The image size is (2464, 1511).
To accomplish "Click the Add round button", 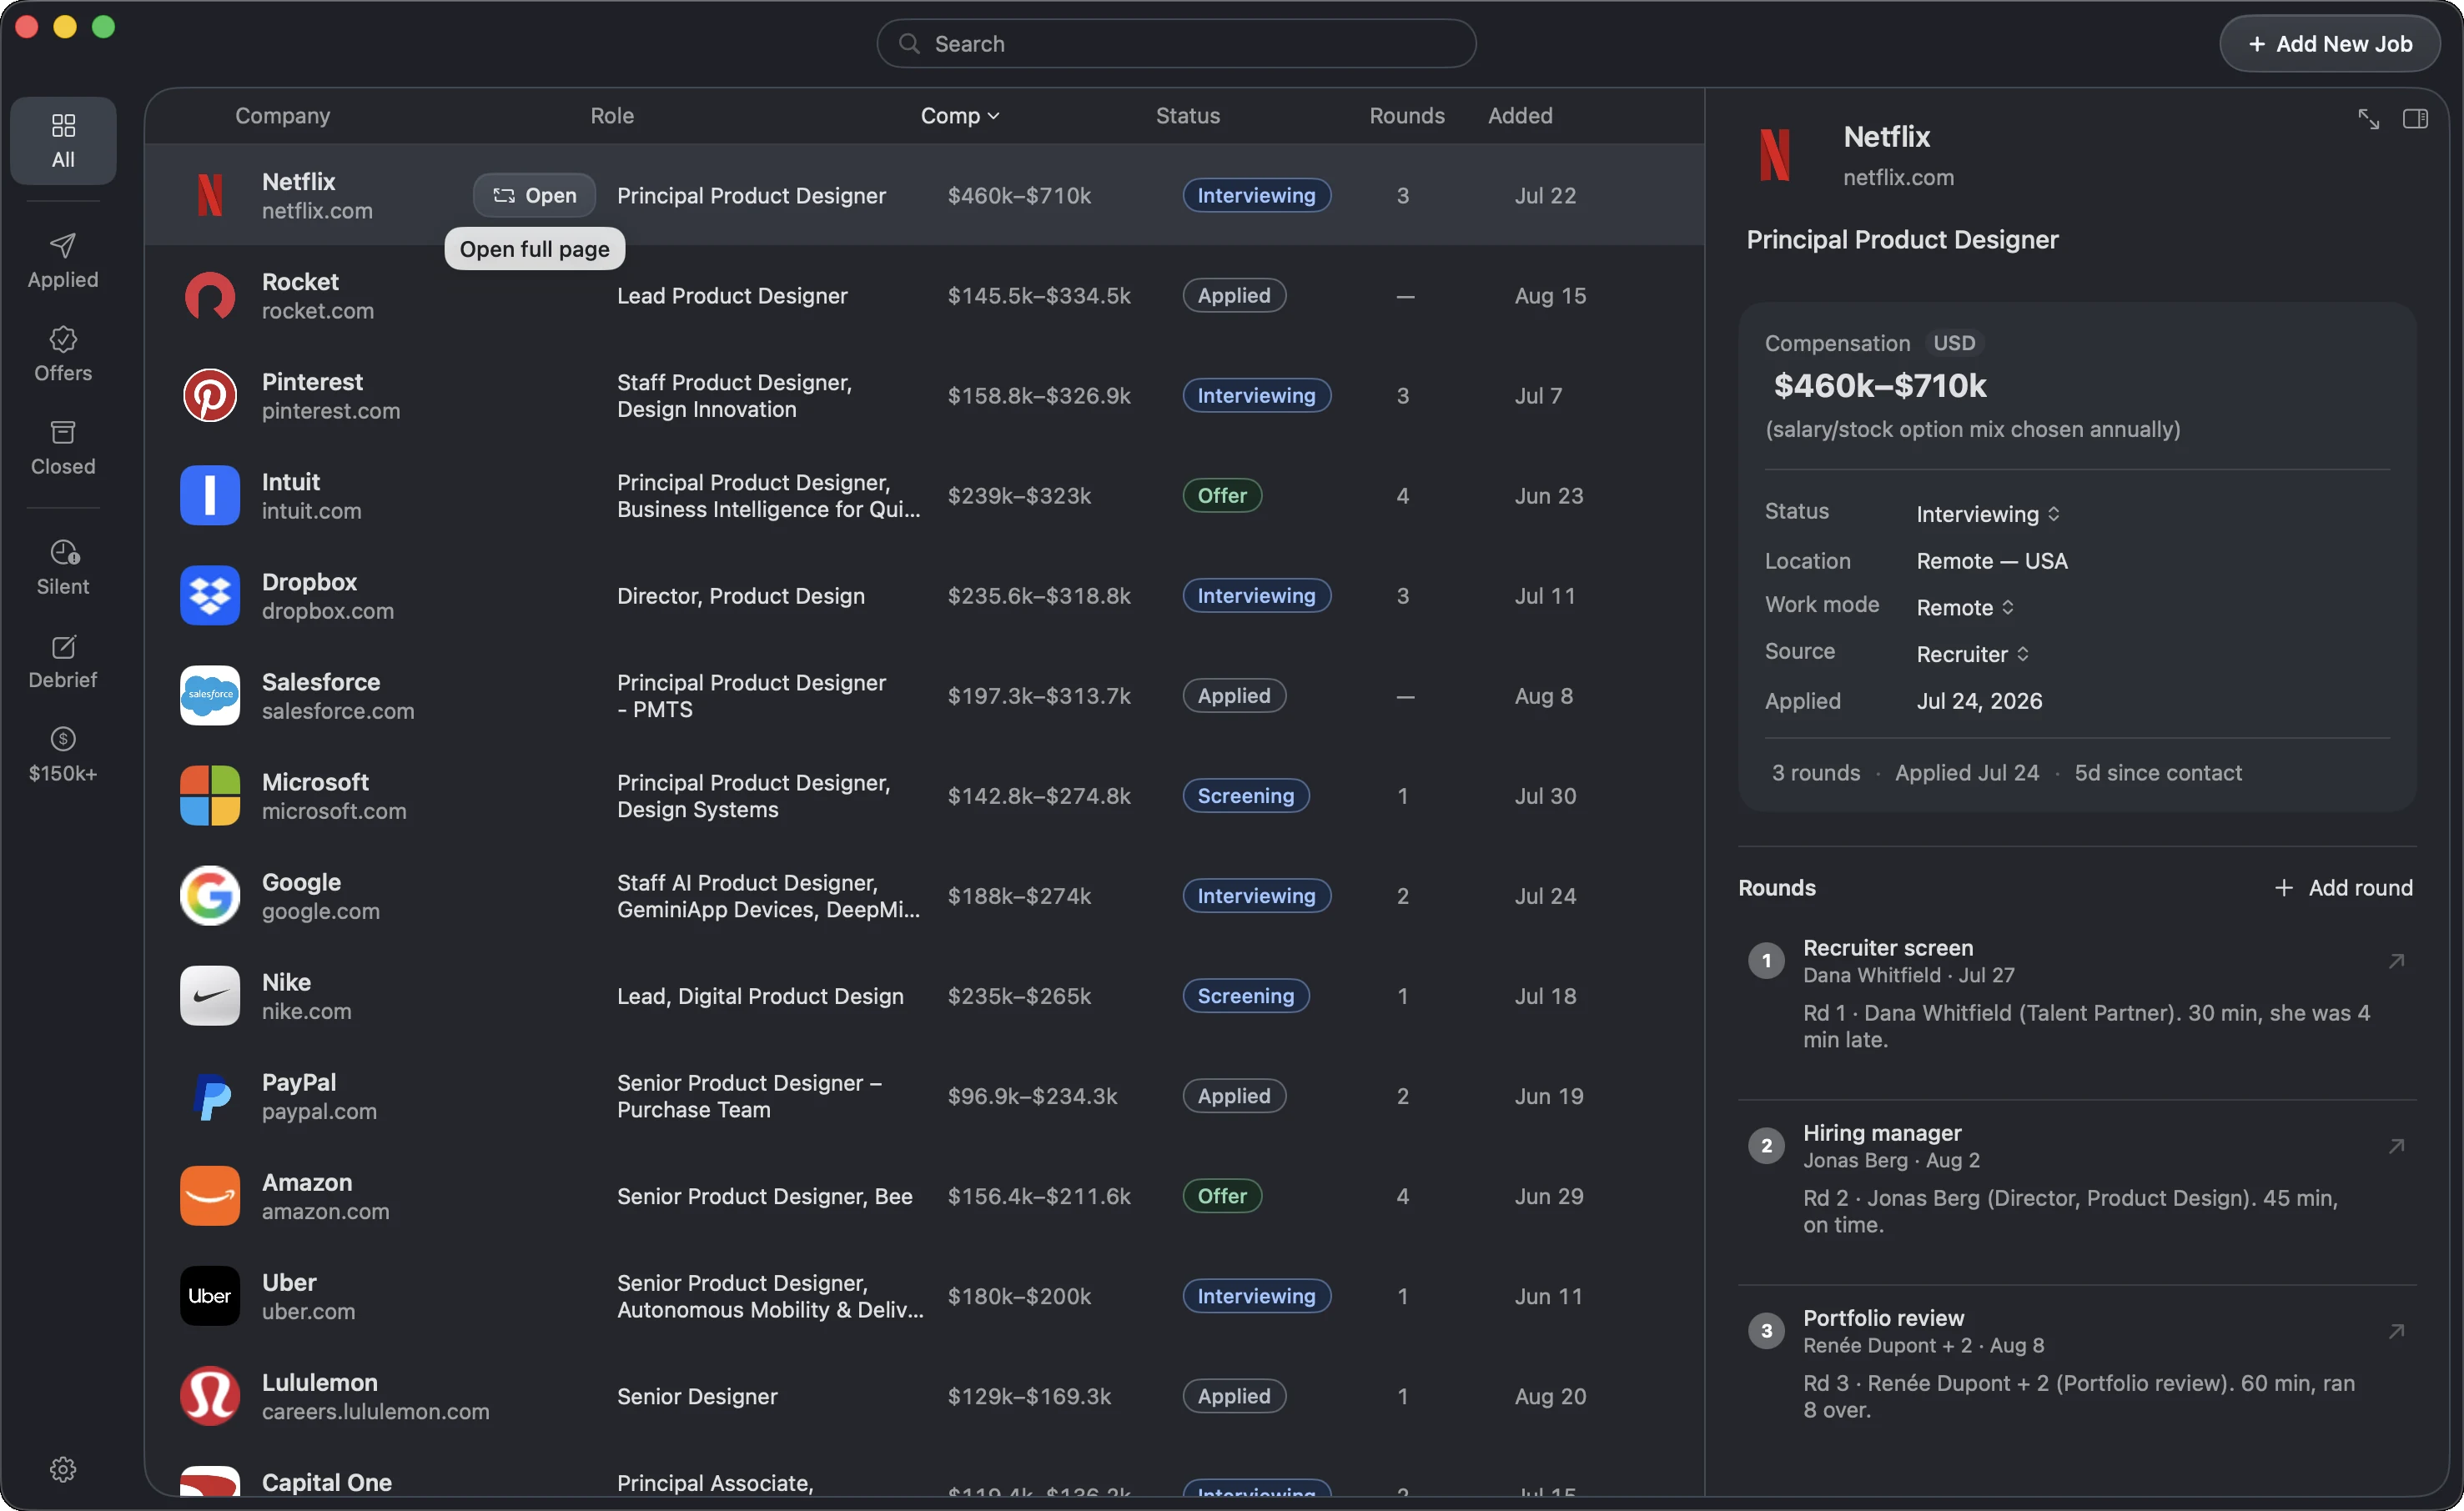I will tap(2343, 887).
